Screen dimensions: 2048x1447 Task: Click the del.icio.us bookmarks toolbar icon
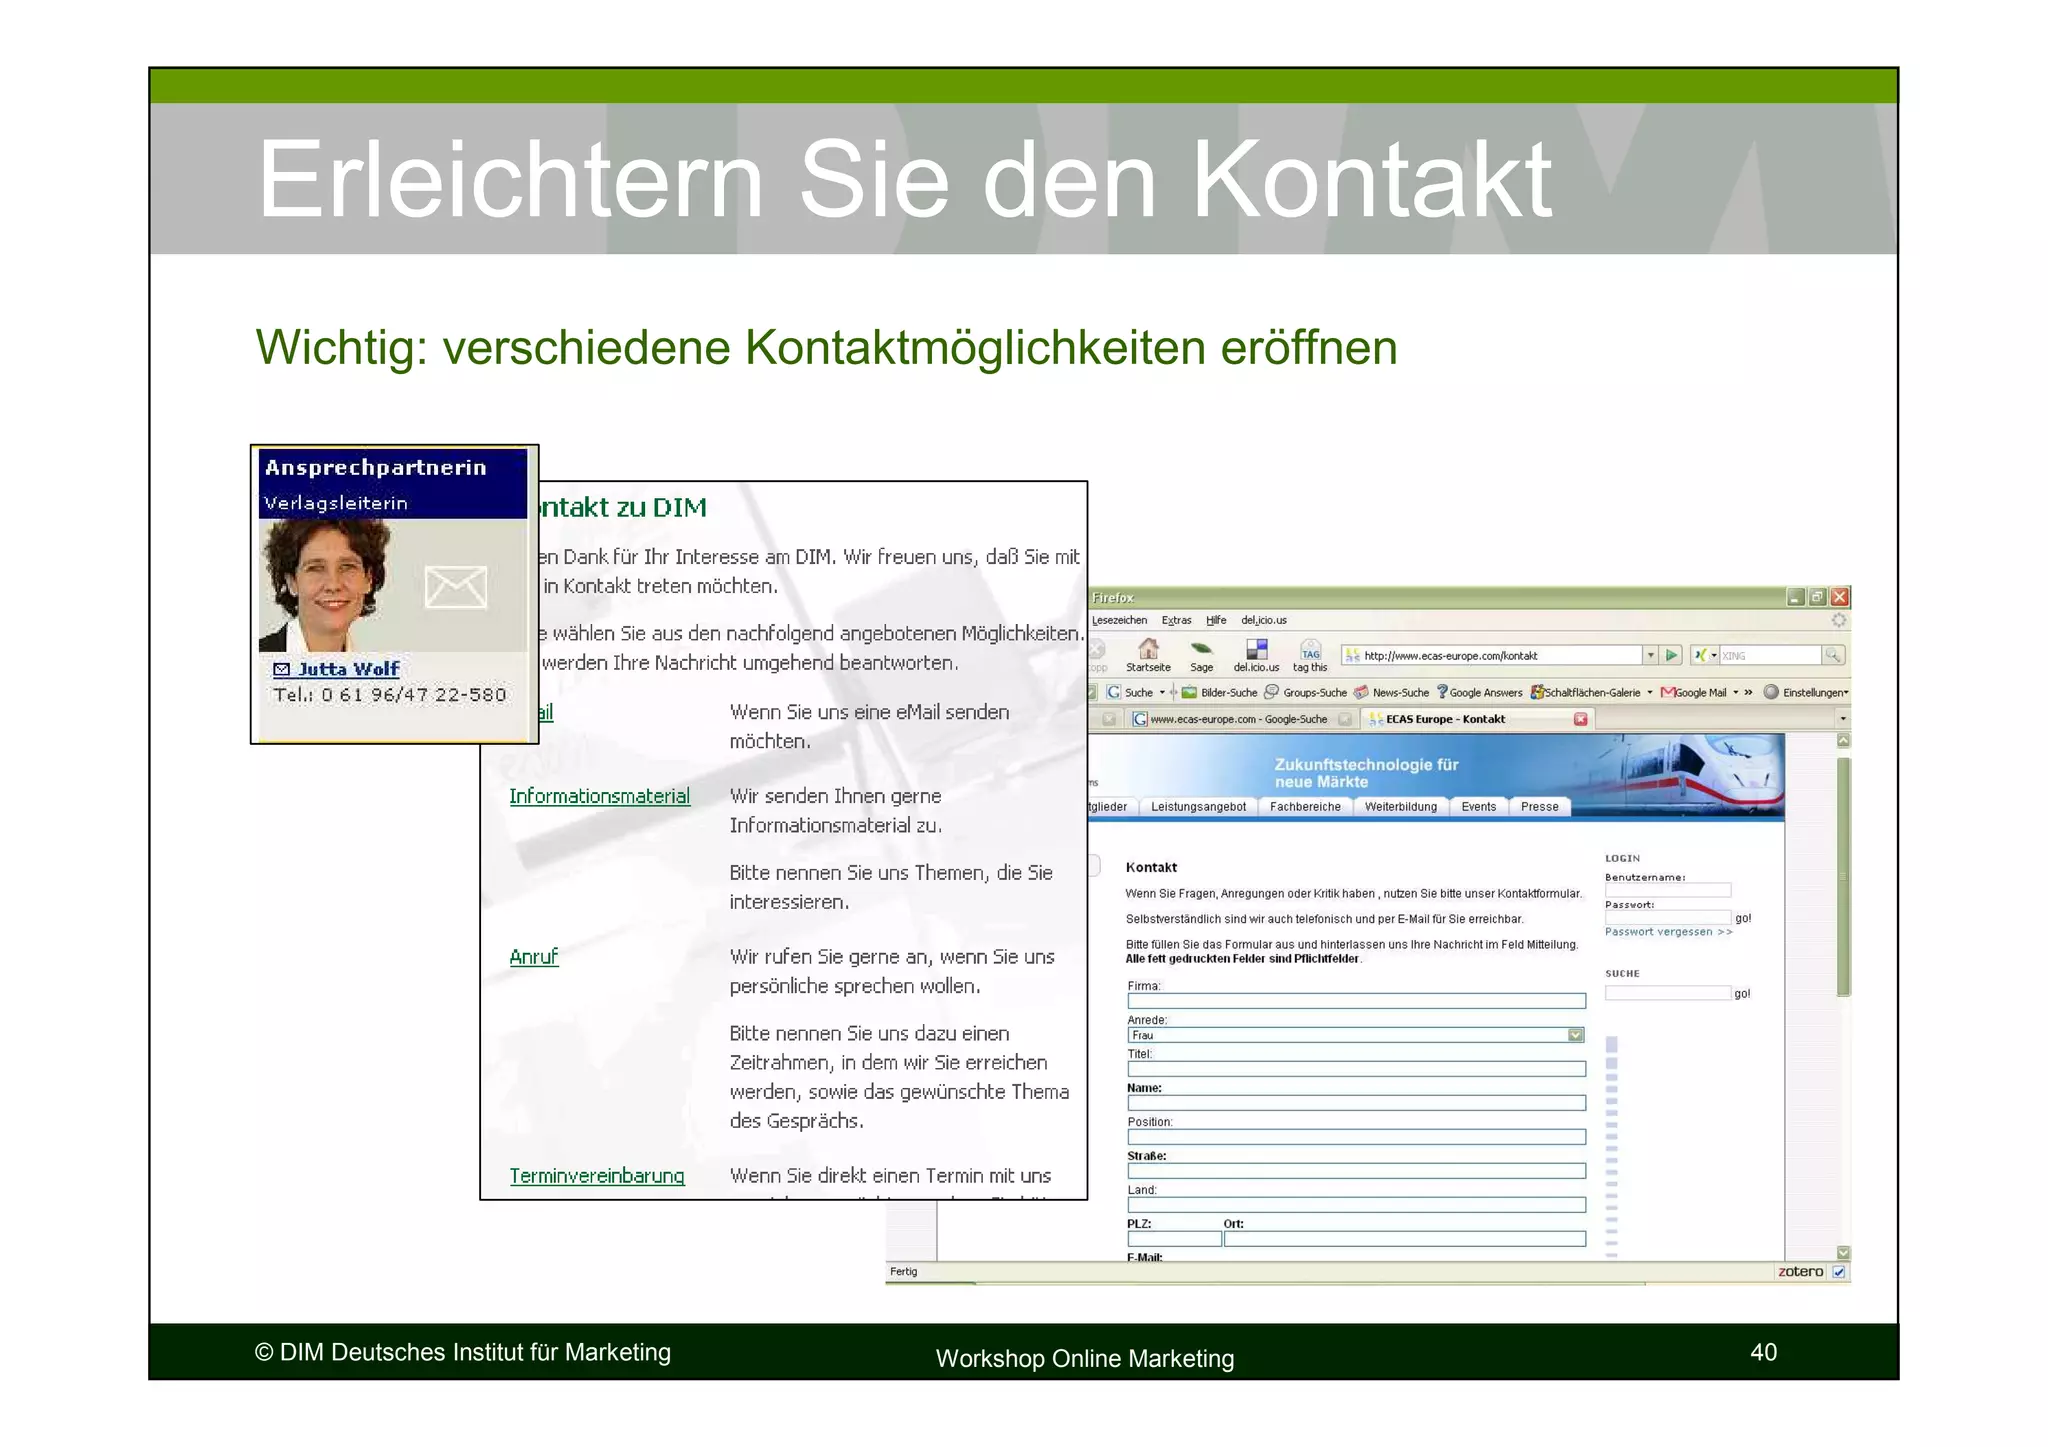(1256, 649)
